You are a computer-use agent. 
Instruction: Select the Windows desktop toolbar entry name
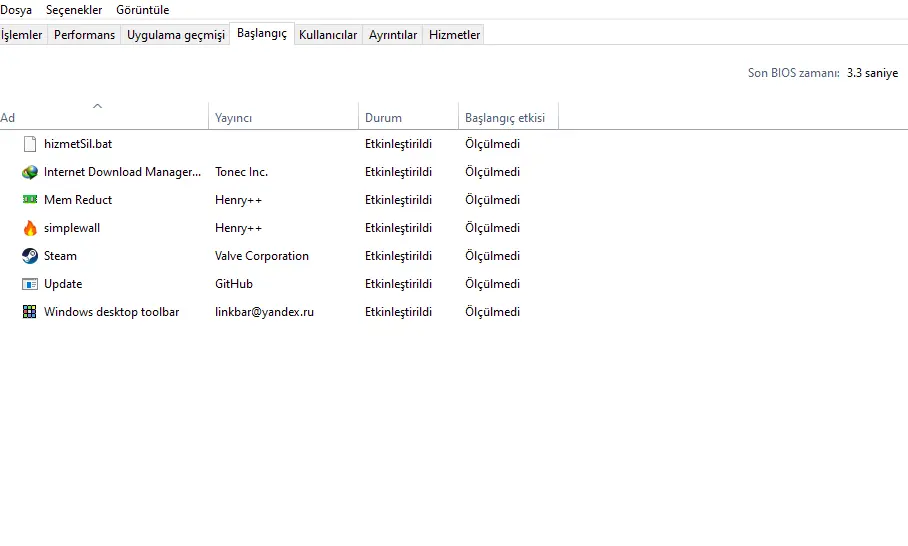tap(112, 312)
